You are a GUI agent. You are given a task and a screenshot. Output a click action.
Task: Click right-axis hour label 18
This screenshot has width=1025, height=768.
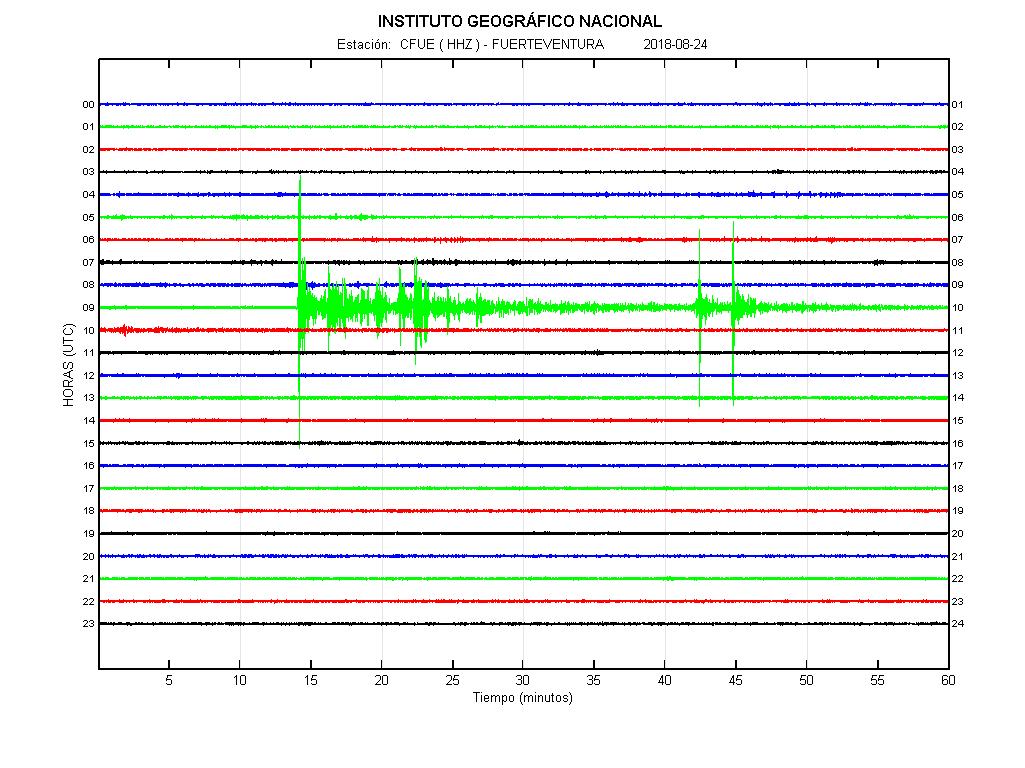[958, 489]
